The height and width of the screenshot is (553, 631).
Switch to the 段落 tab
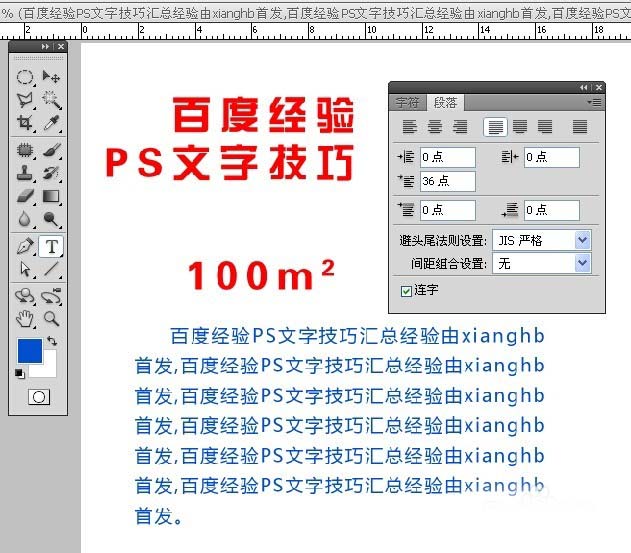tap(445, 103)
